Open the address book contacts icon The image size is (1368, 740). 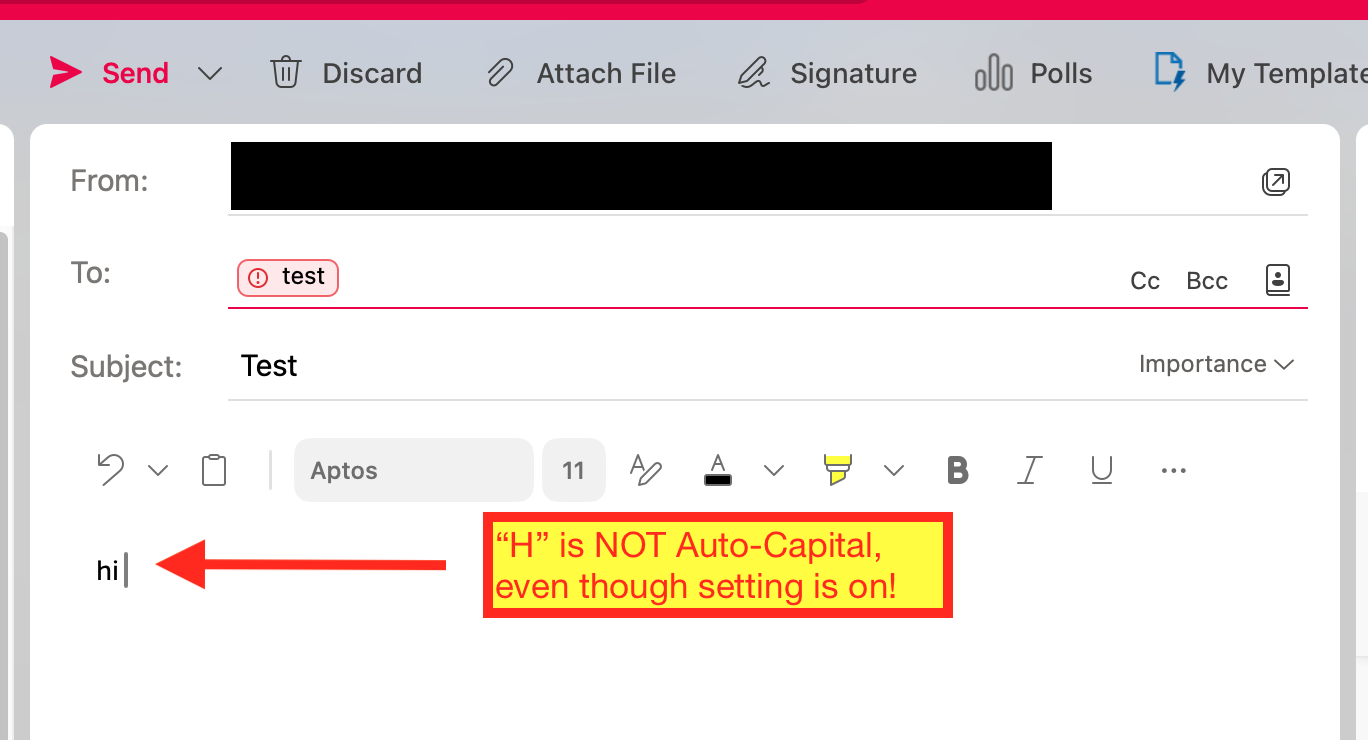point(1278,280)
